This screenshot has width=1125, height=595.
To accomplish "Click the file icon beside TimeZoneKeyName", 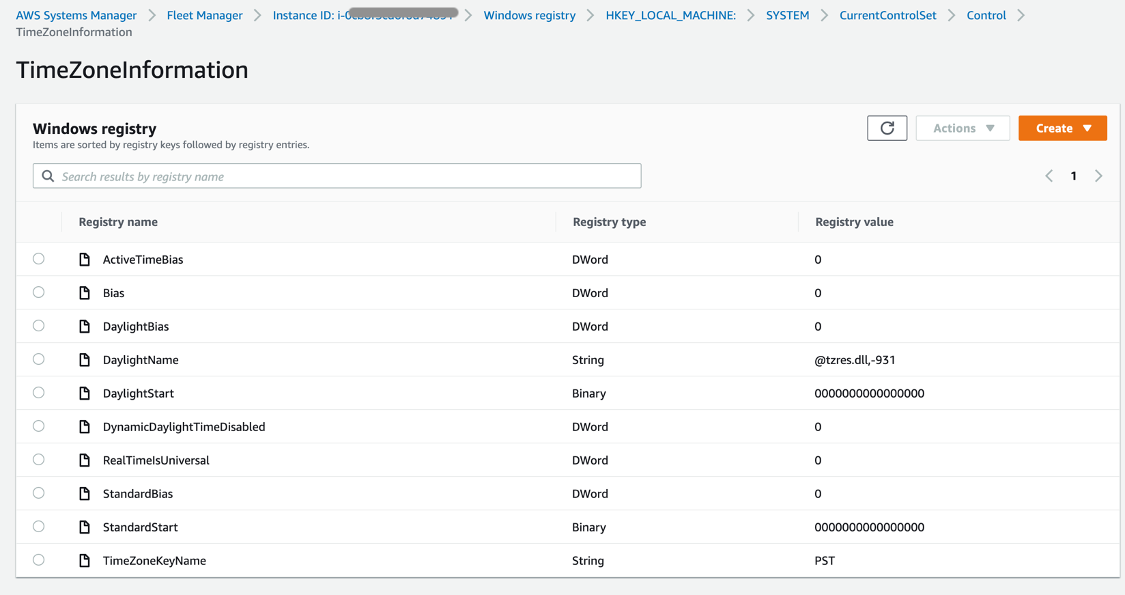I will (84, 560).
